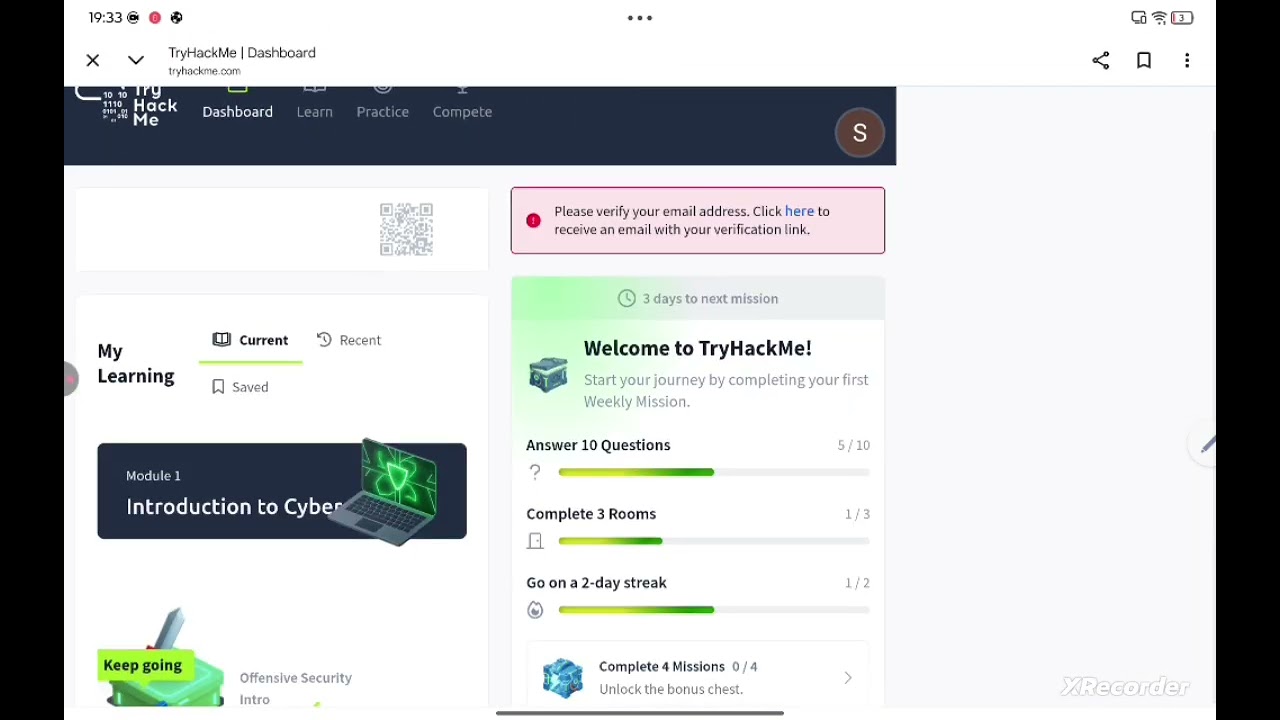Expand the browser tab down-chevron menu
Viewport: 1280px width, 720px height.
[136, 61]
